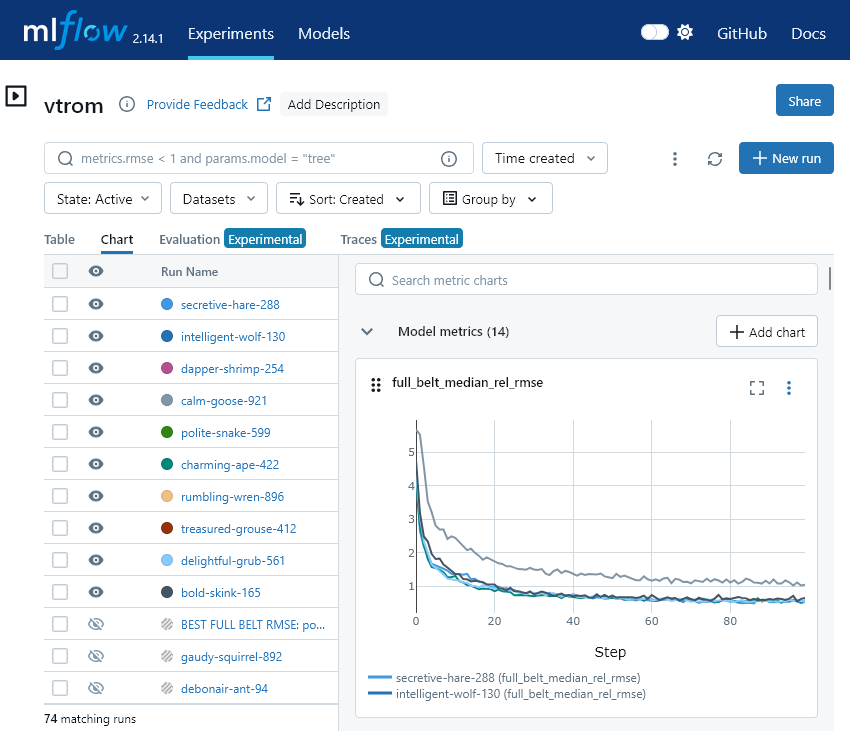Viewport: 850px width, 747px height.
Task: Click the settings gear icon in header
Action: pos(685,33)
